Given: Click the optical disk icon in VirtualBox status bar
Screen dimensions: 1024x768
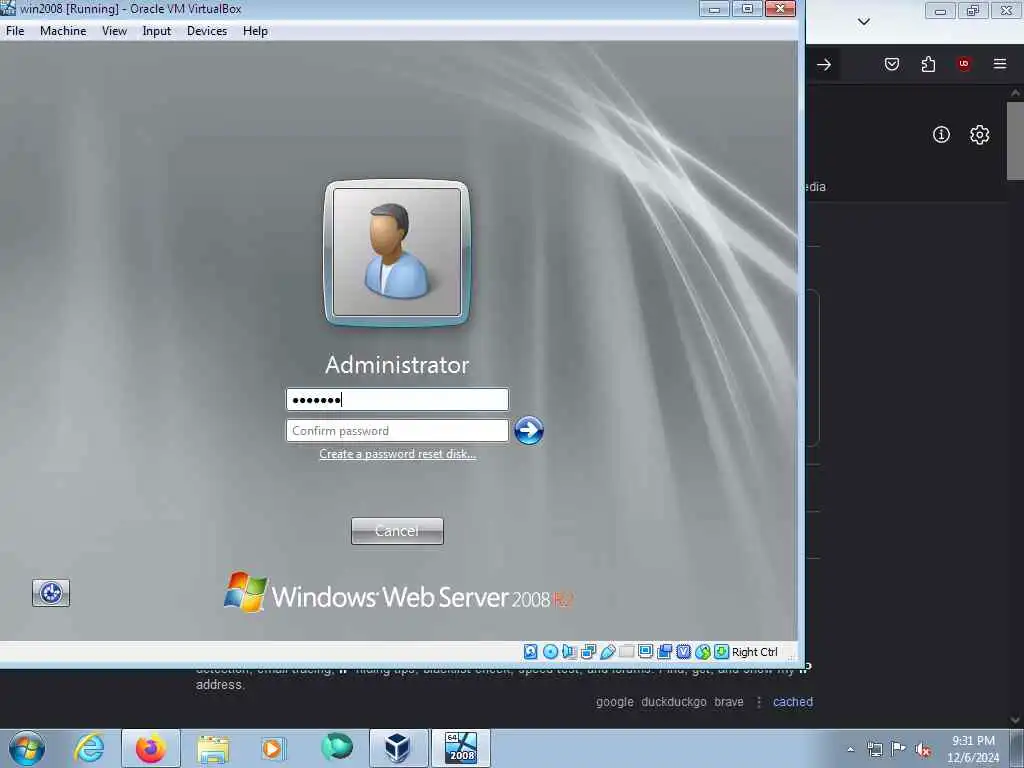Looking at the screenshot, I should click(x=551, y=651).
